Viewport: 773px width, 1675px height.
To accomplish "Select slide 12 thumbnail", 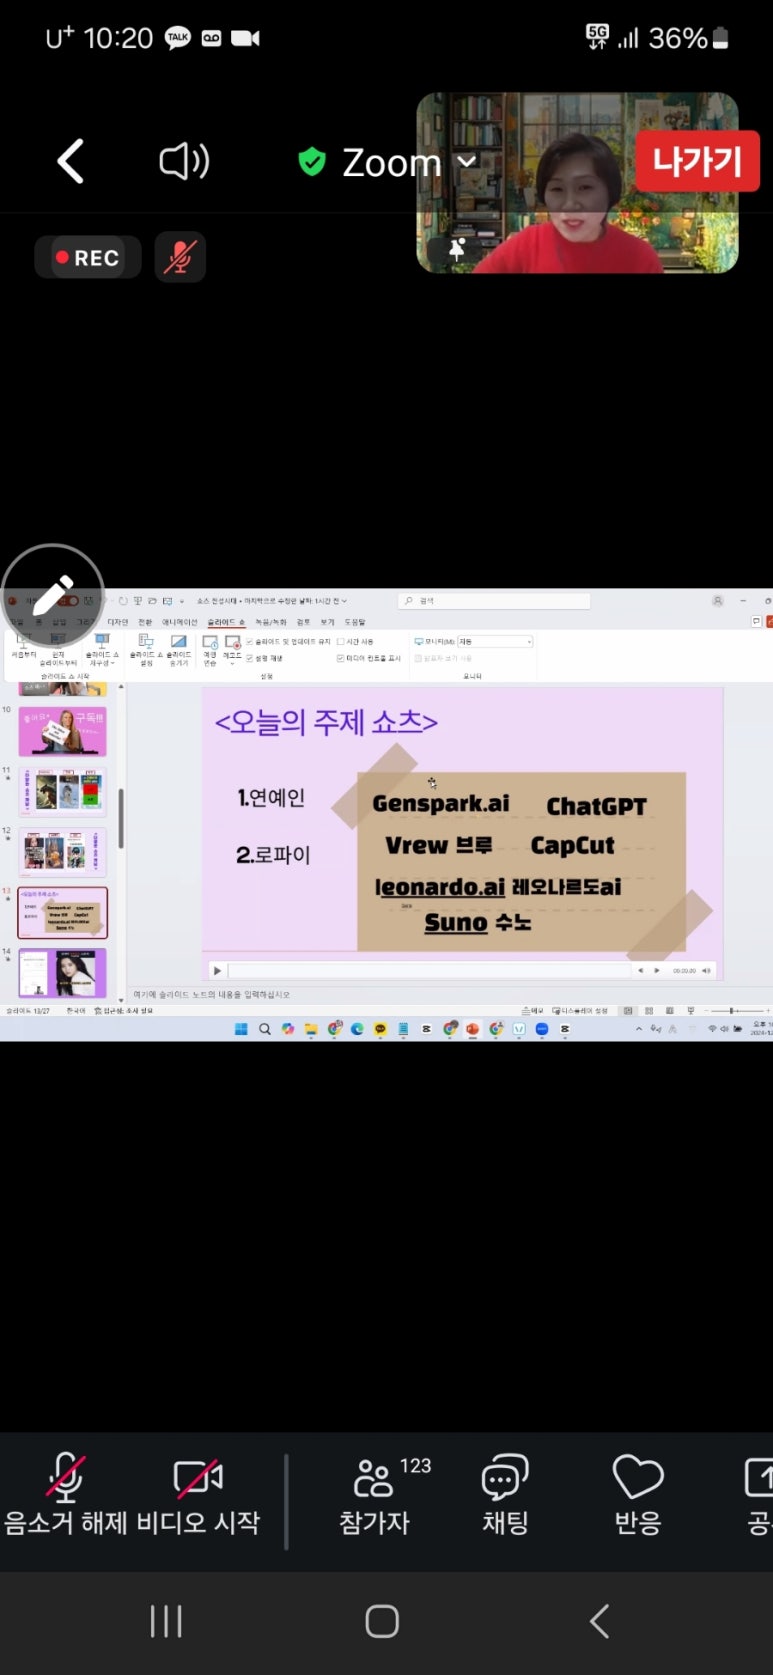I will (x=62, y=853).
